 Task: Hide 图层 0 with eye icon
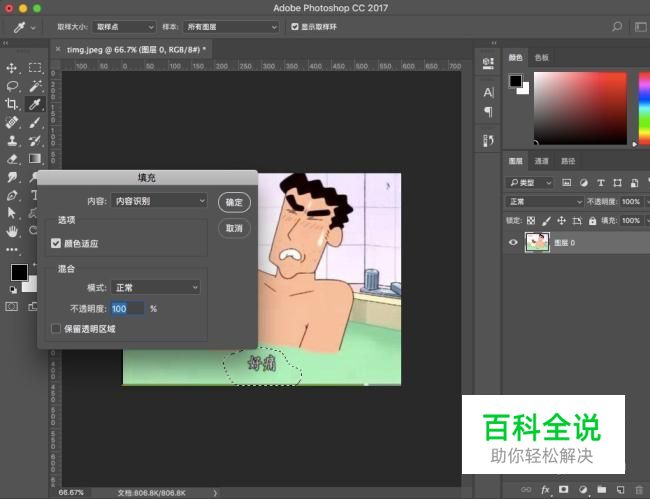(x=513, y=242)
